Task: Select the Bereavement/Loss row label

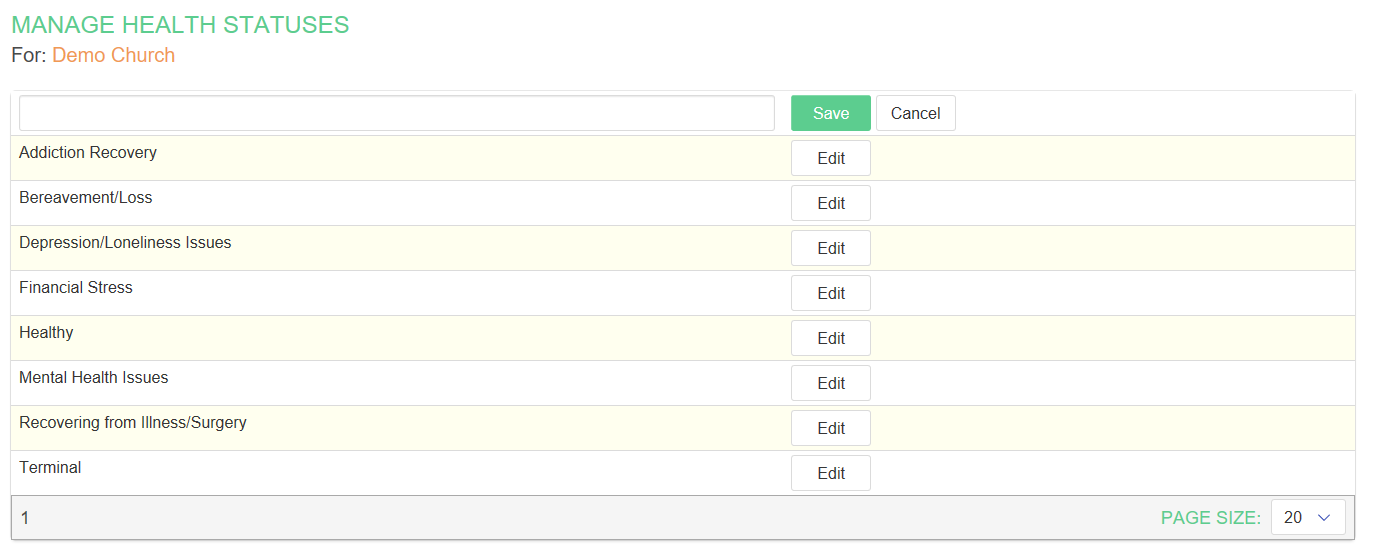Action: coord(86,198)
